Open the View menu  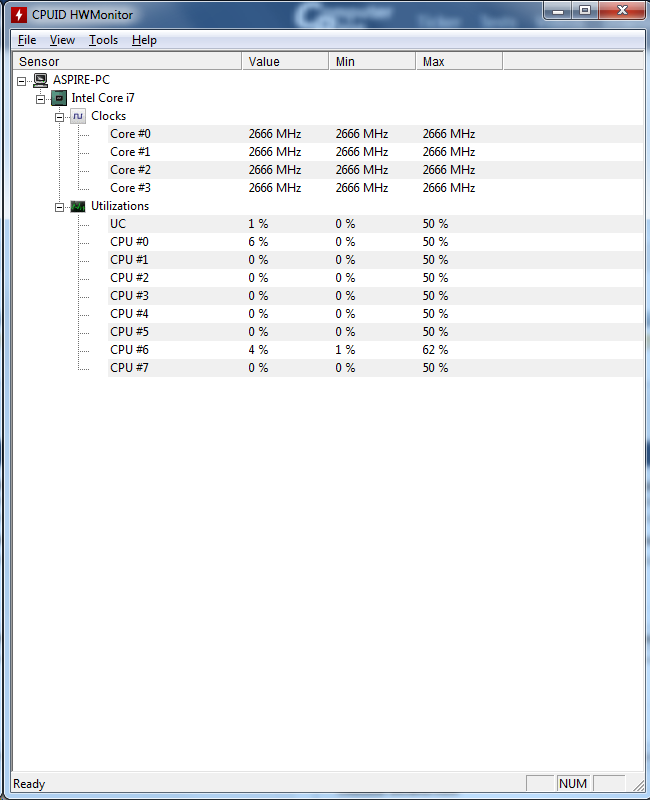pyautogui.click(x=62, y=40)
